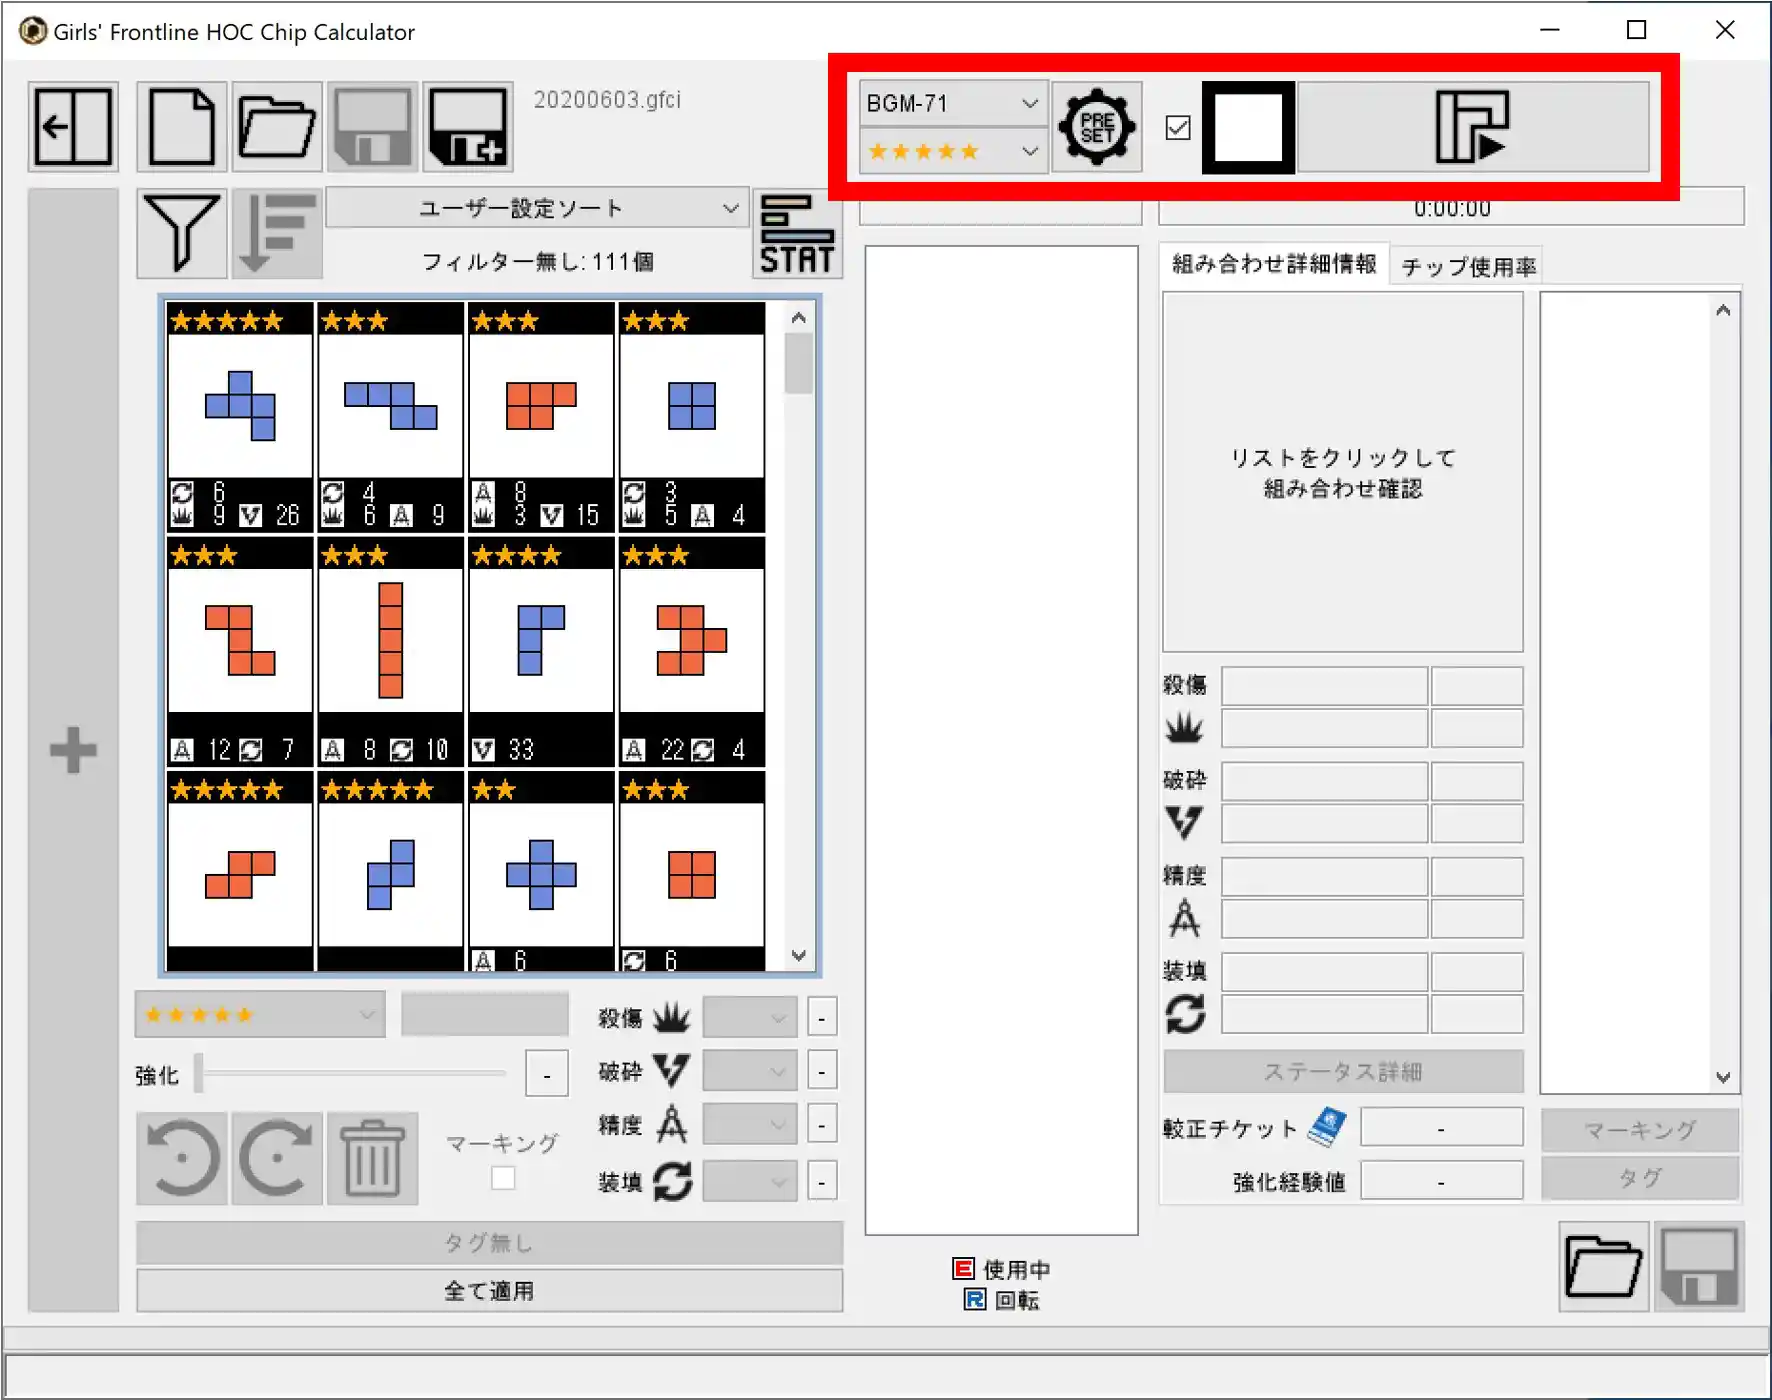The height and width of the screenshot is (1400, 1772).
Task: Switch to チップ使用率 tab
Action: [1467, 266]
